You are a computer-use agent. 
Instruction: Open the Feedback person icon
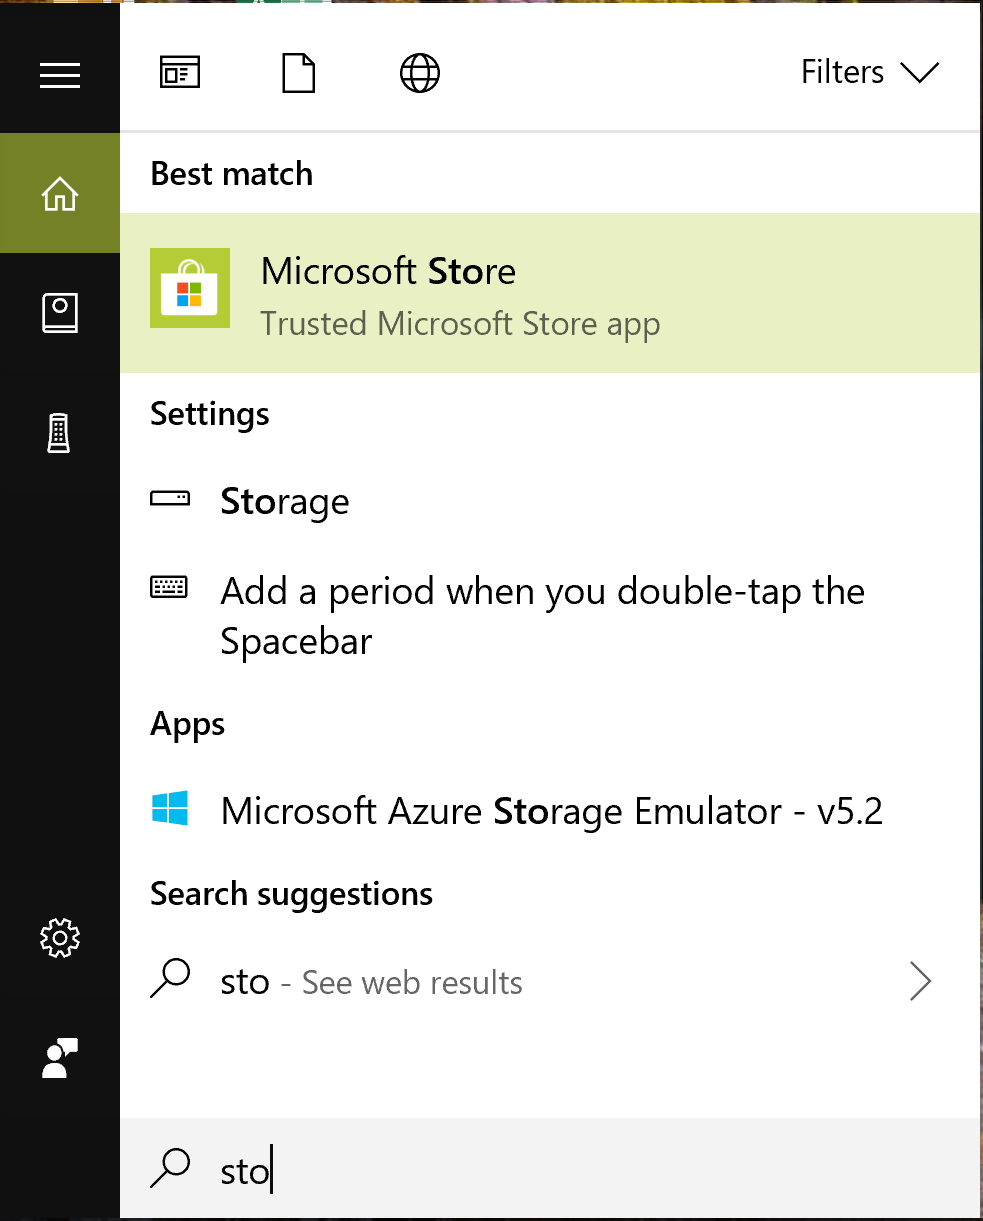(x=60, y=1058)
